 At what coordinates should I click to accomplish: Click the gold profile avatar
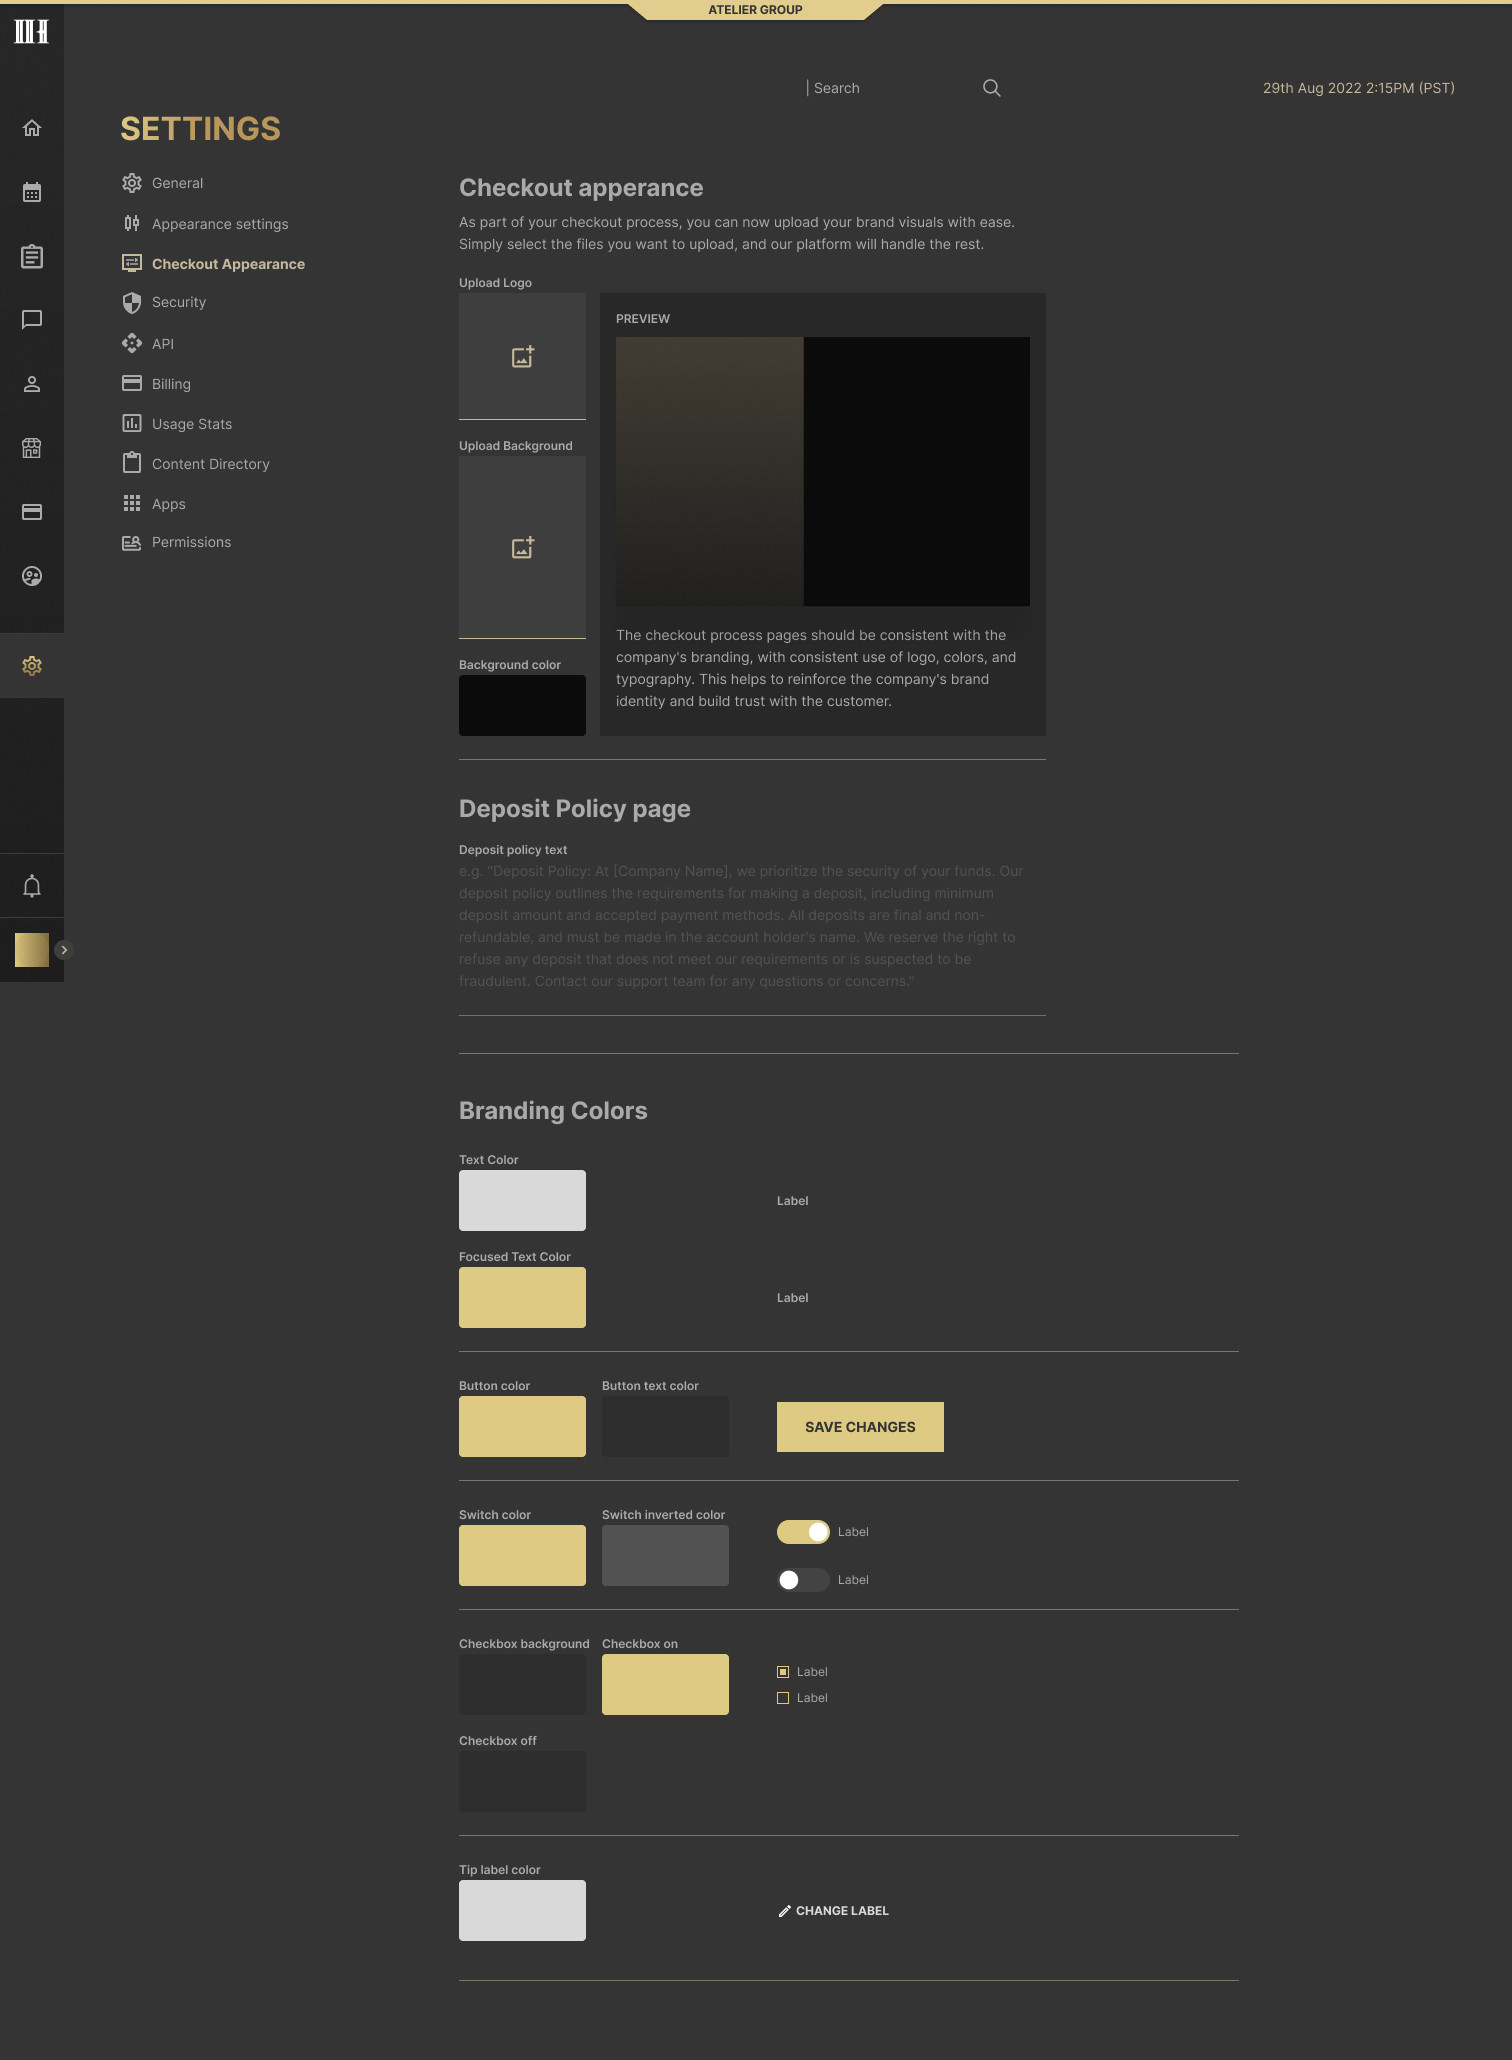coord(32,950)
